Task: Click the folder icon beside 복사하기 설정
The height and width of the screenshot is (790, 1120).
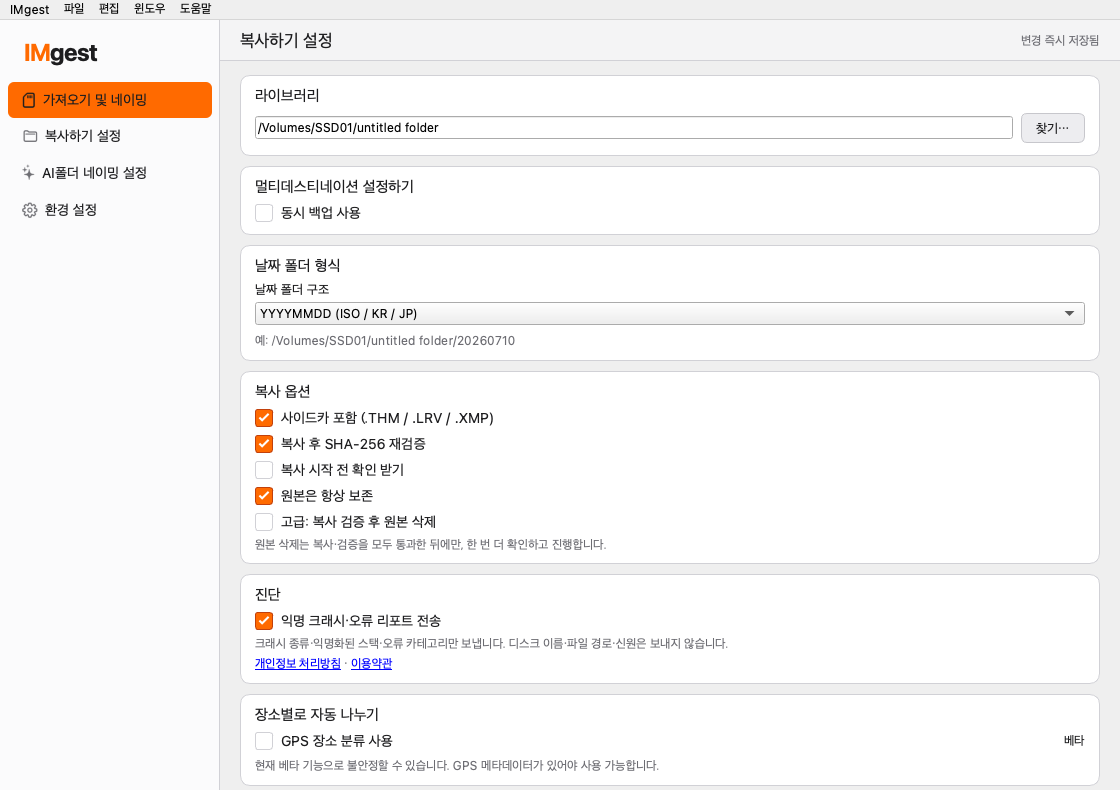Action: click(30, 136)
